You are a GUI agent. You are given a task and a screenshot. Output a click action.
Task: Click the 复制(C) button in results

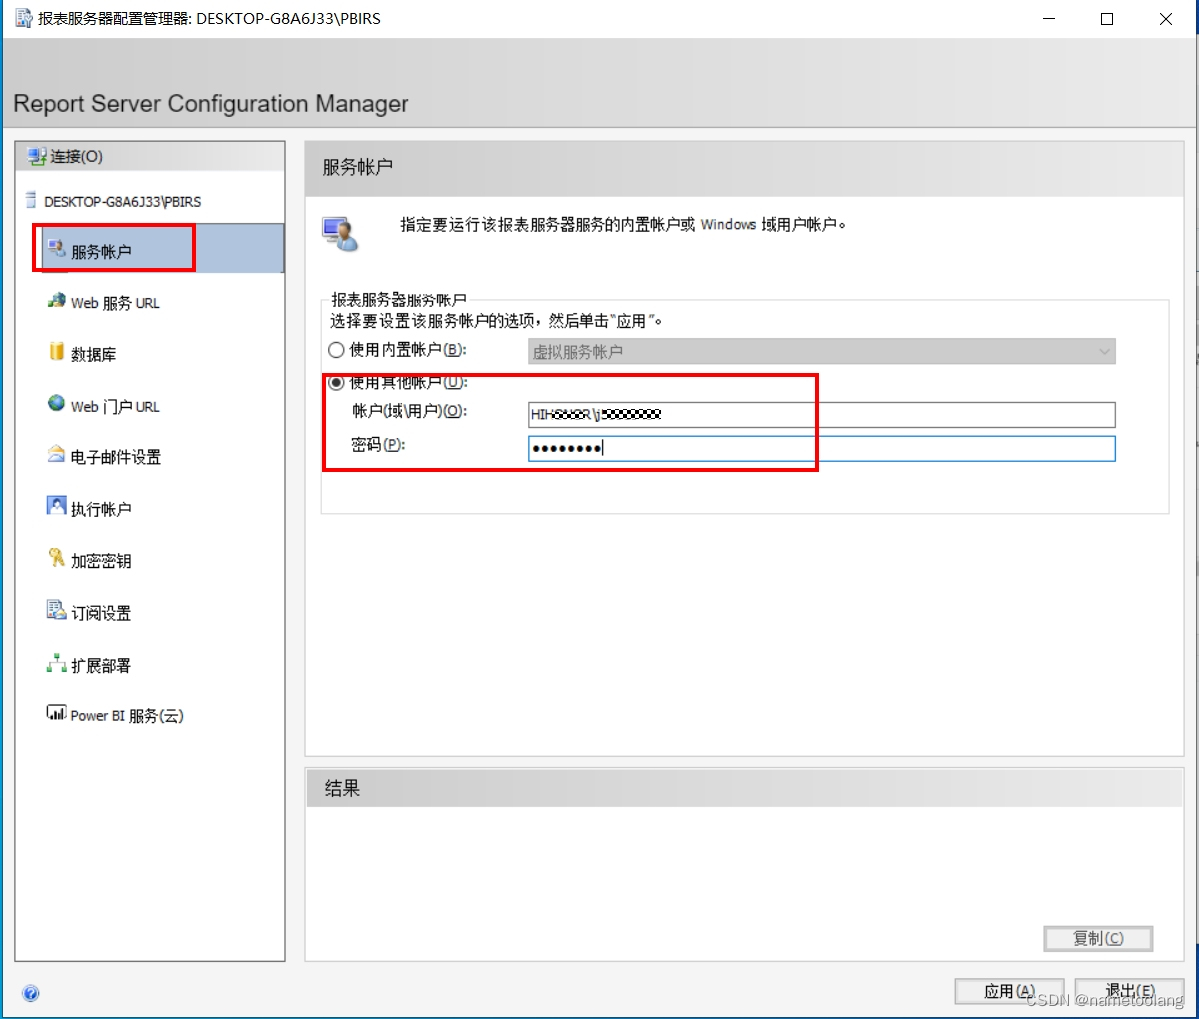[1098, 938]
